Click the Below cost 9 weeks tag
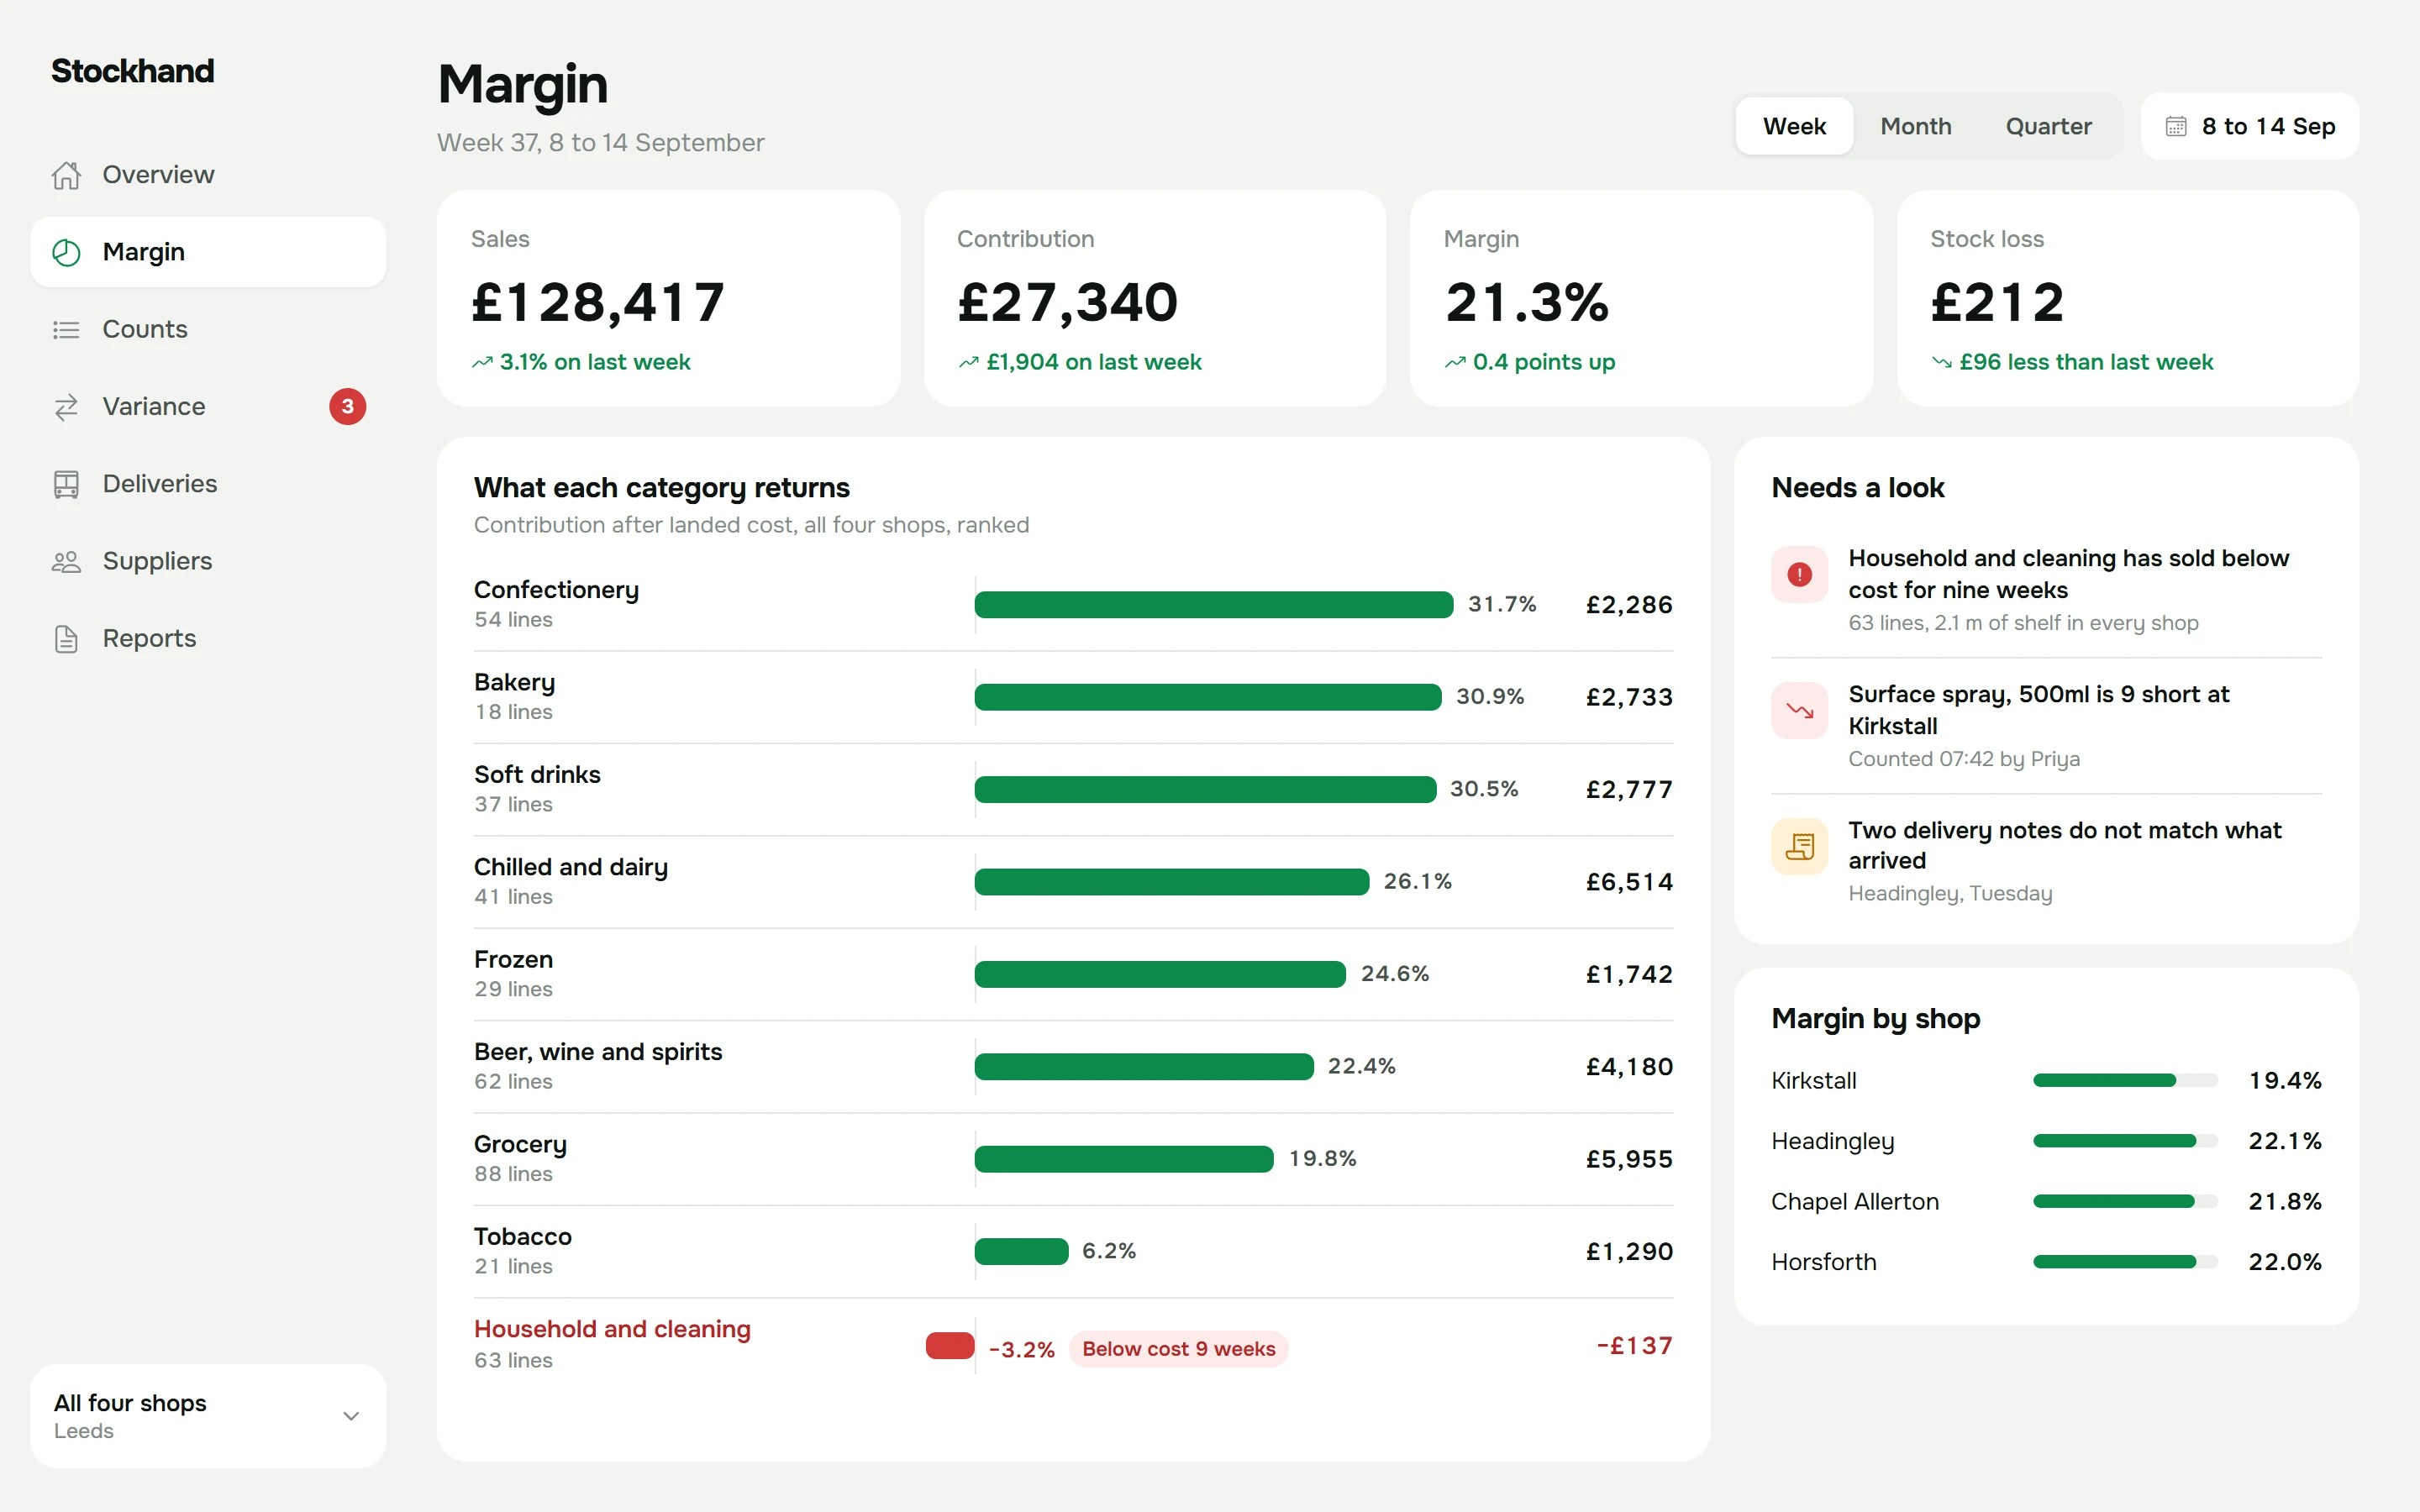This screenshot has height=1512, width=2420. coord(1178,1349)
